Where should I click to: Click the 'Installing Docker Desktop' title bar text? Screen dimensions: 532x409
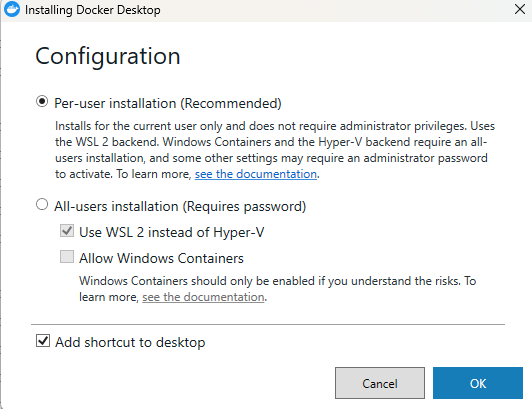[x=93, y=10]
